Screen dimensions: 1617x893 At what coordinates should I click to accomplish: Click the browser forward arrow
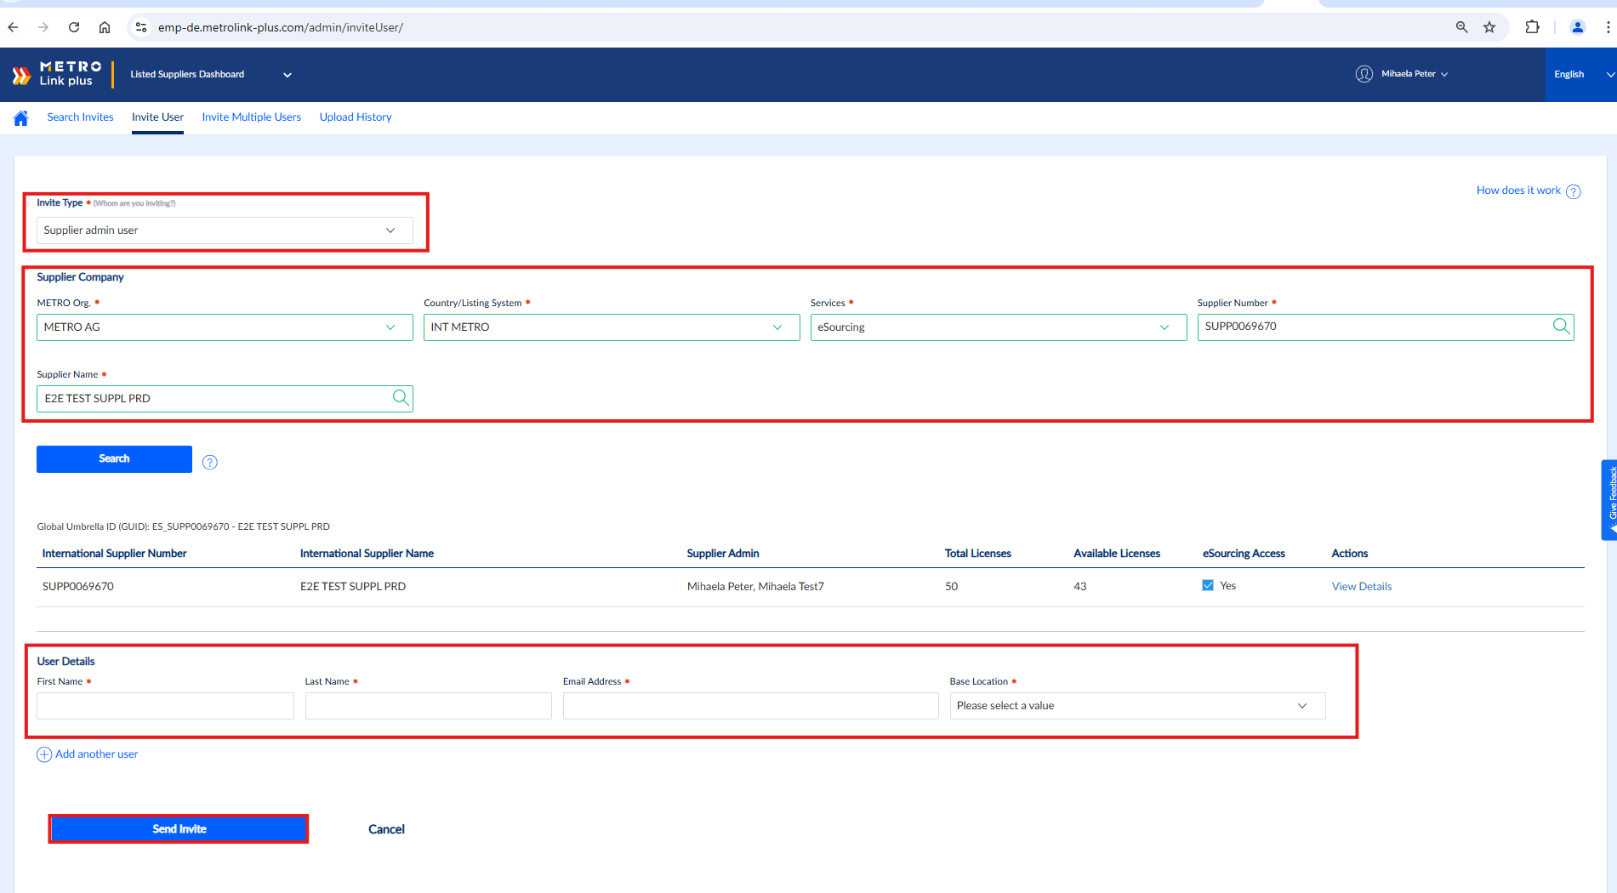pyautogui.click(x=43, y=27)
